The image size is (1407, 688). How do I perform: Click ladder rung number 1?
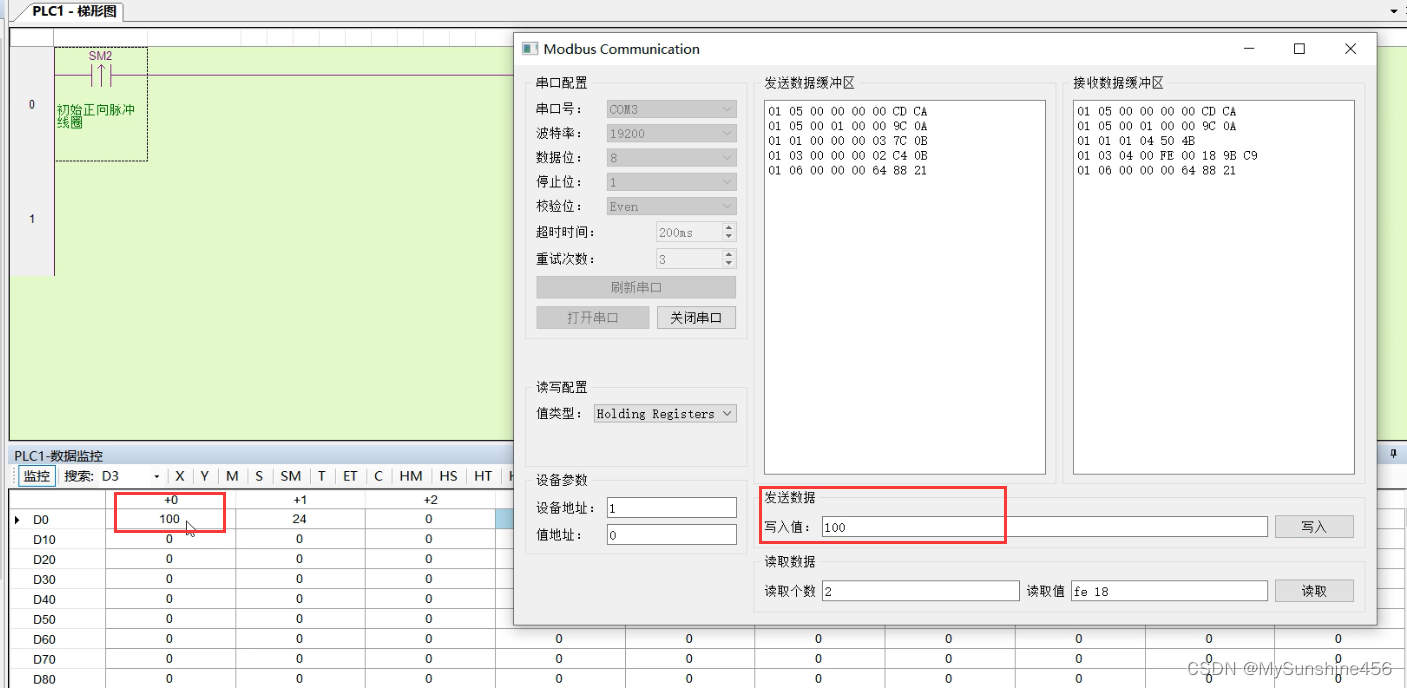pyautogui.click(x=32, y=218)
